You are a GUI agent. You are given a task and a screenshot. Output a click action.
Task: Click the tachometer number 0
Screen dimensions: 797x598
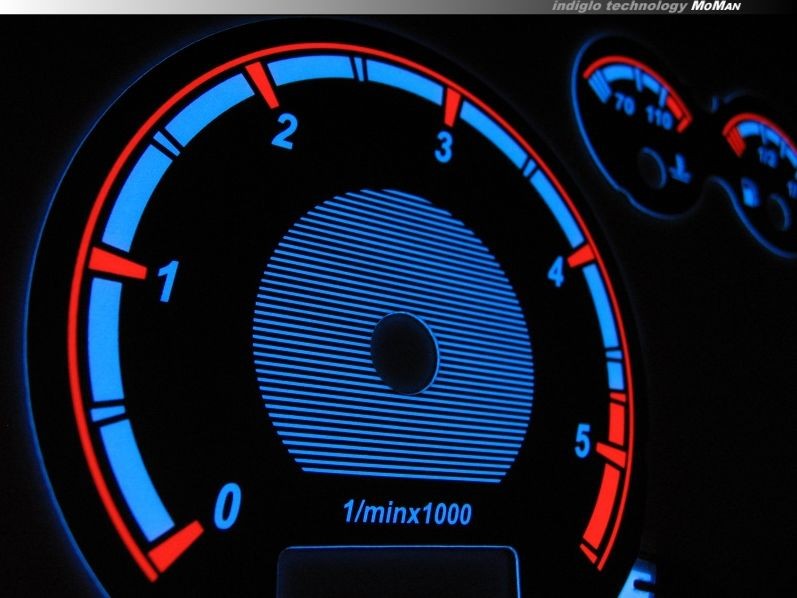(227, 507)
